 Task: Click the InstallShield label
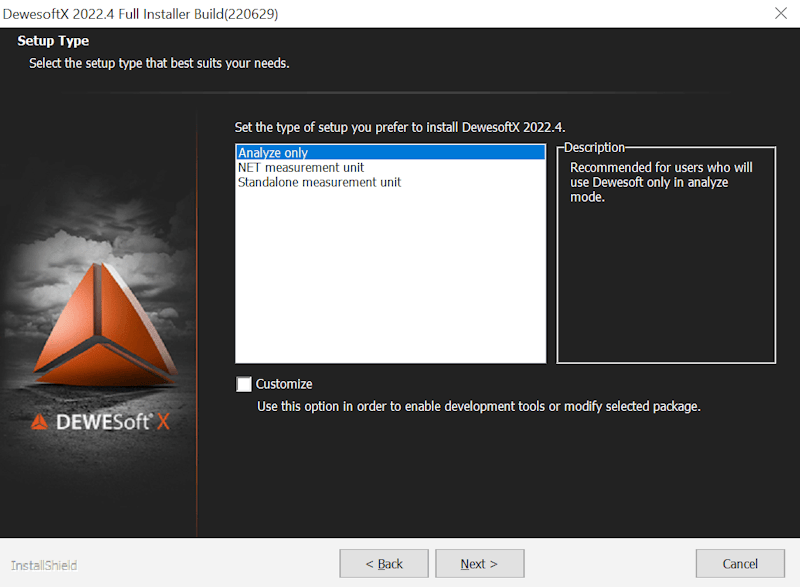click(x=44, y=566)
